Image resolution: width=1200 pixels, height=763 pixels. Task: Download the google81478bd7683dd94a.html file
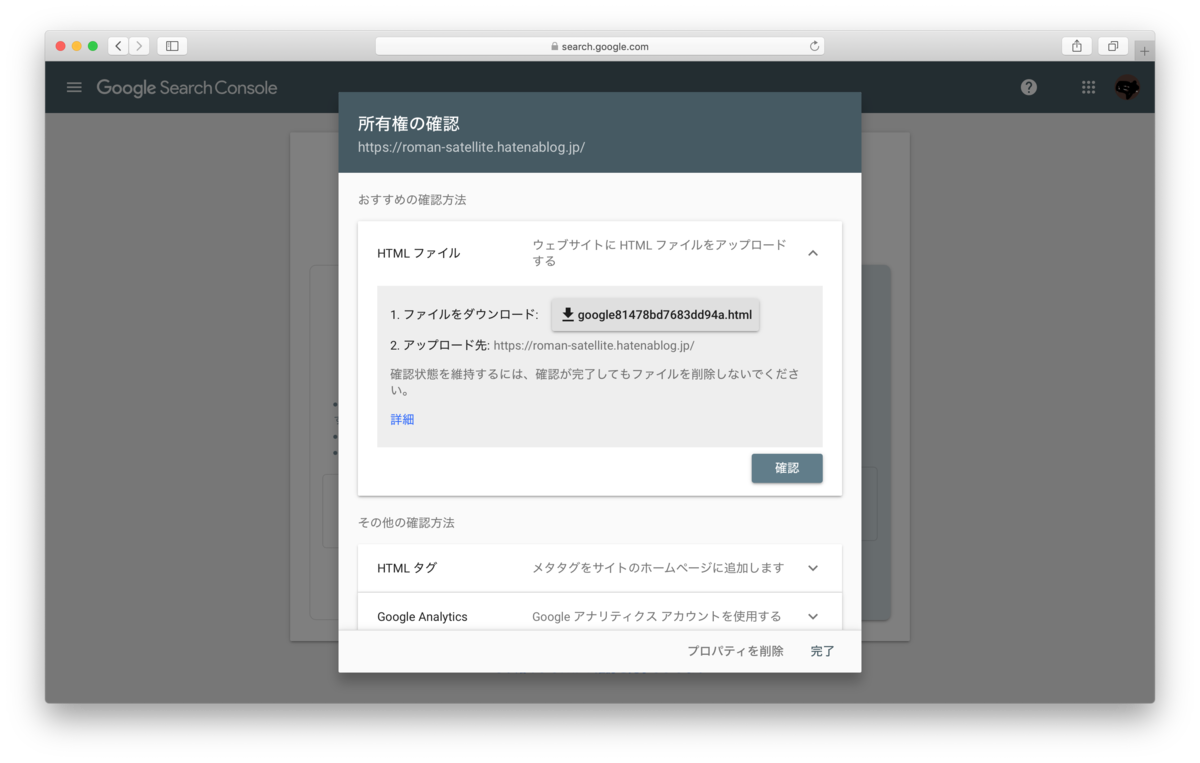pos(655,315)
